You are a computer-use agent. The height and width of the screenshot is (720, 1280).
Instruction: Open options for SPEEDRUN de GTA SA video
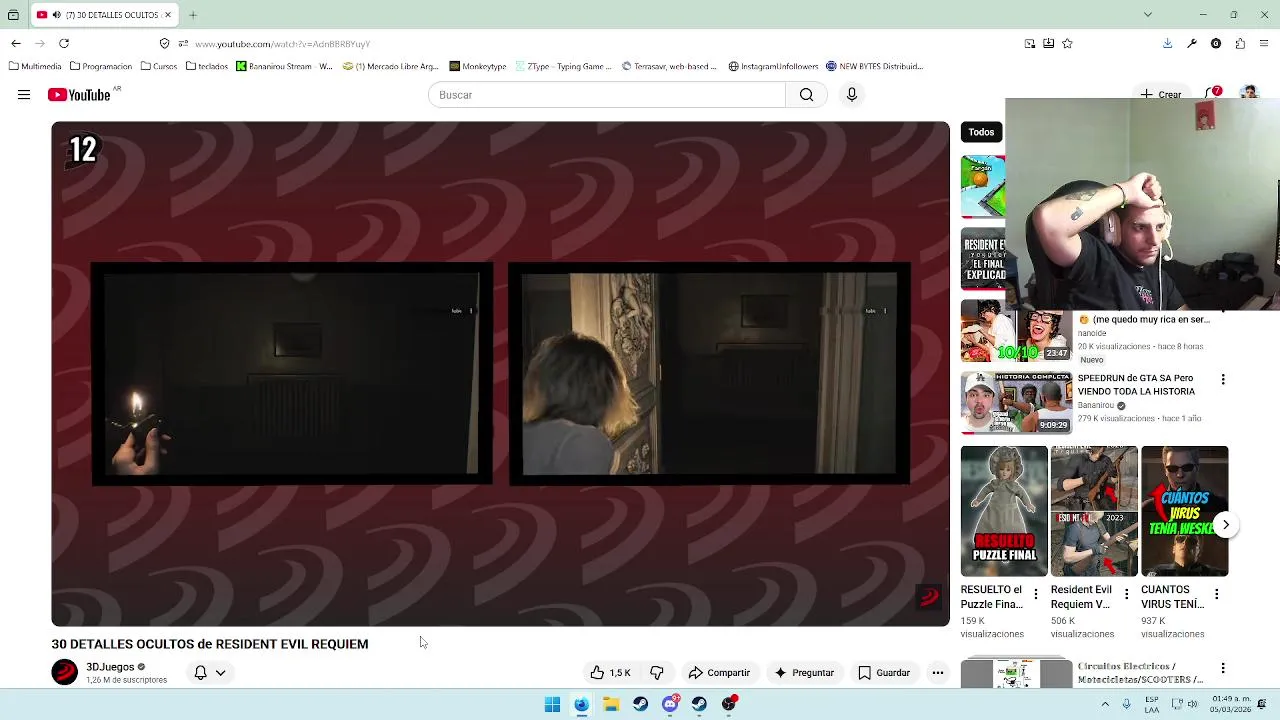tap(1223, 380)
